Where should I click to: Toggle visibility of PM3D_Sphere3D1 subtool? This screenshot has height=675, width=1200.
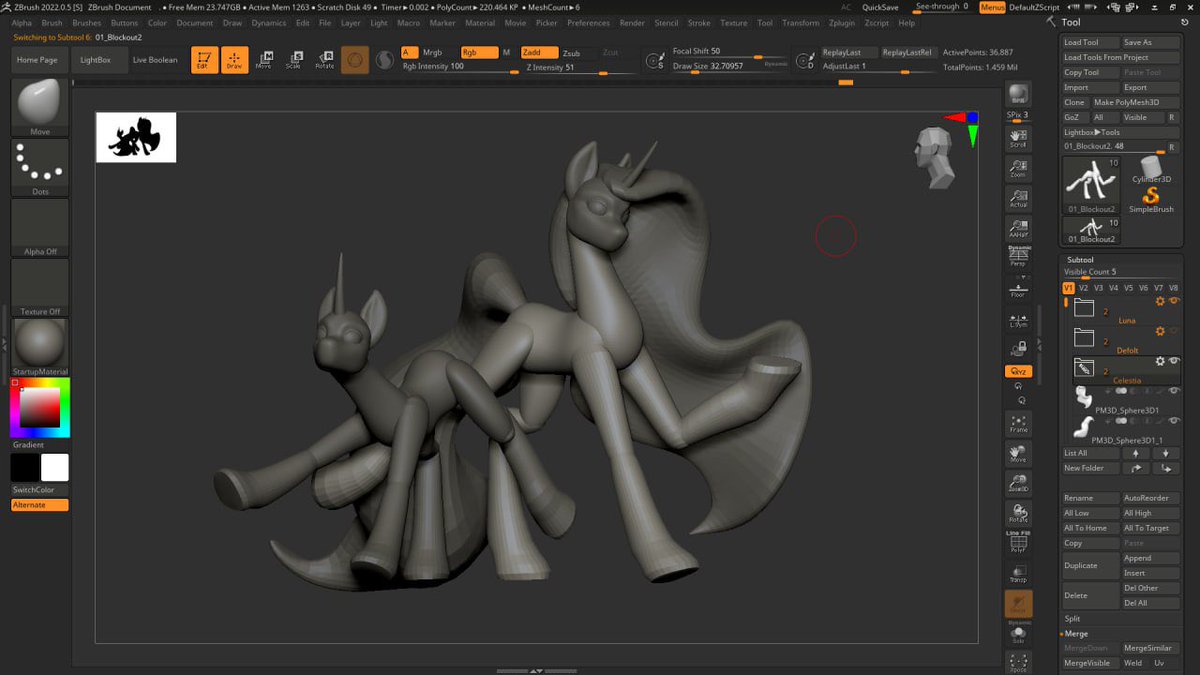[1174, 392]
